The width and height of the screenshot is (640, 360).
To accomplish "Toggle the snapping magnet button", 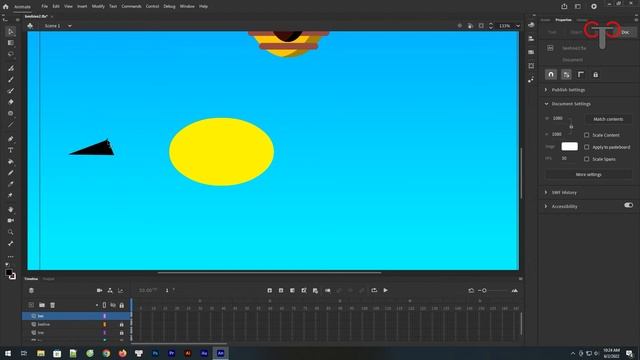I will pos(551,75).
